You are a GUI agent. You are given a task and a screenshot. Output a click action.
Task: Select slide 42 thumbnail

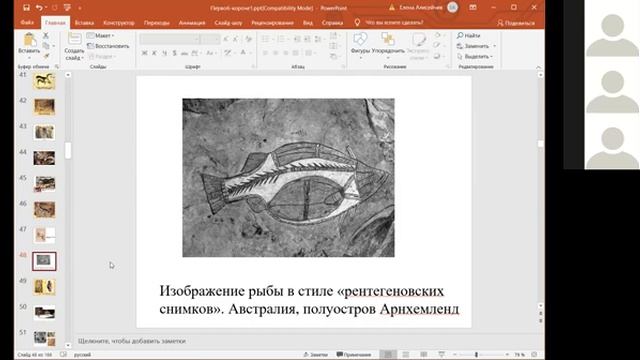pyautogui.click(x=44, y=107)
